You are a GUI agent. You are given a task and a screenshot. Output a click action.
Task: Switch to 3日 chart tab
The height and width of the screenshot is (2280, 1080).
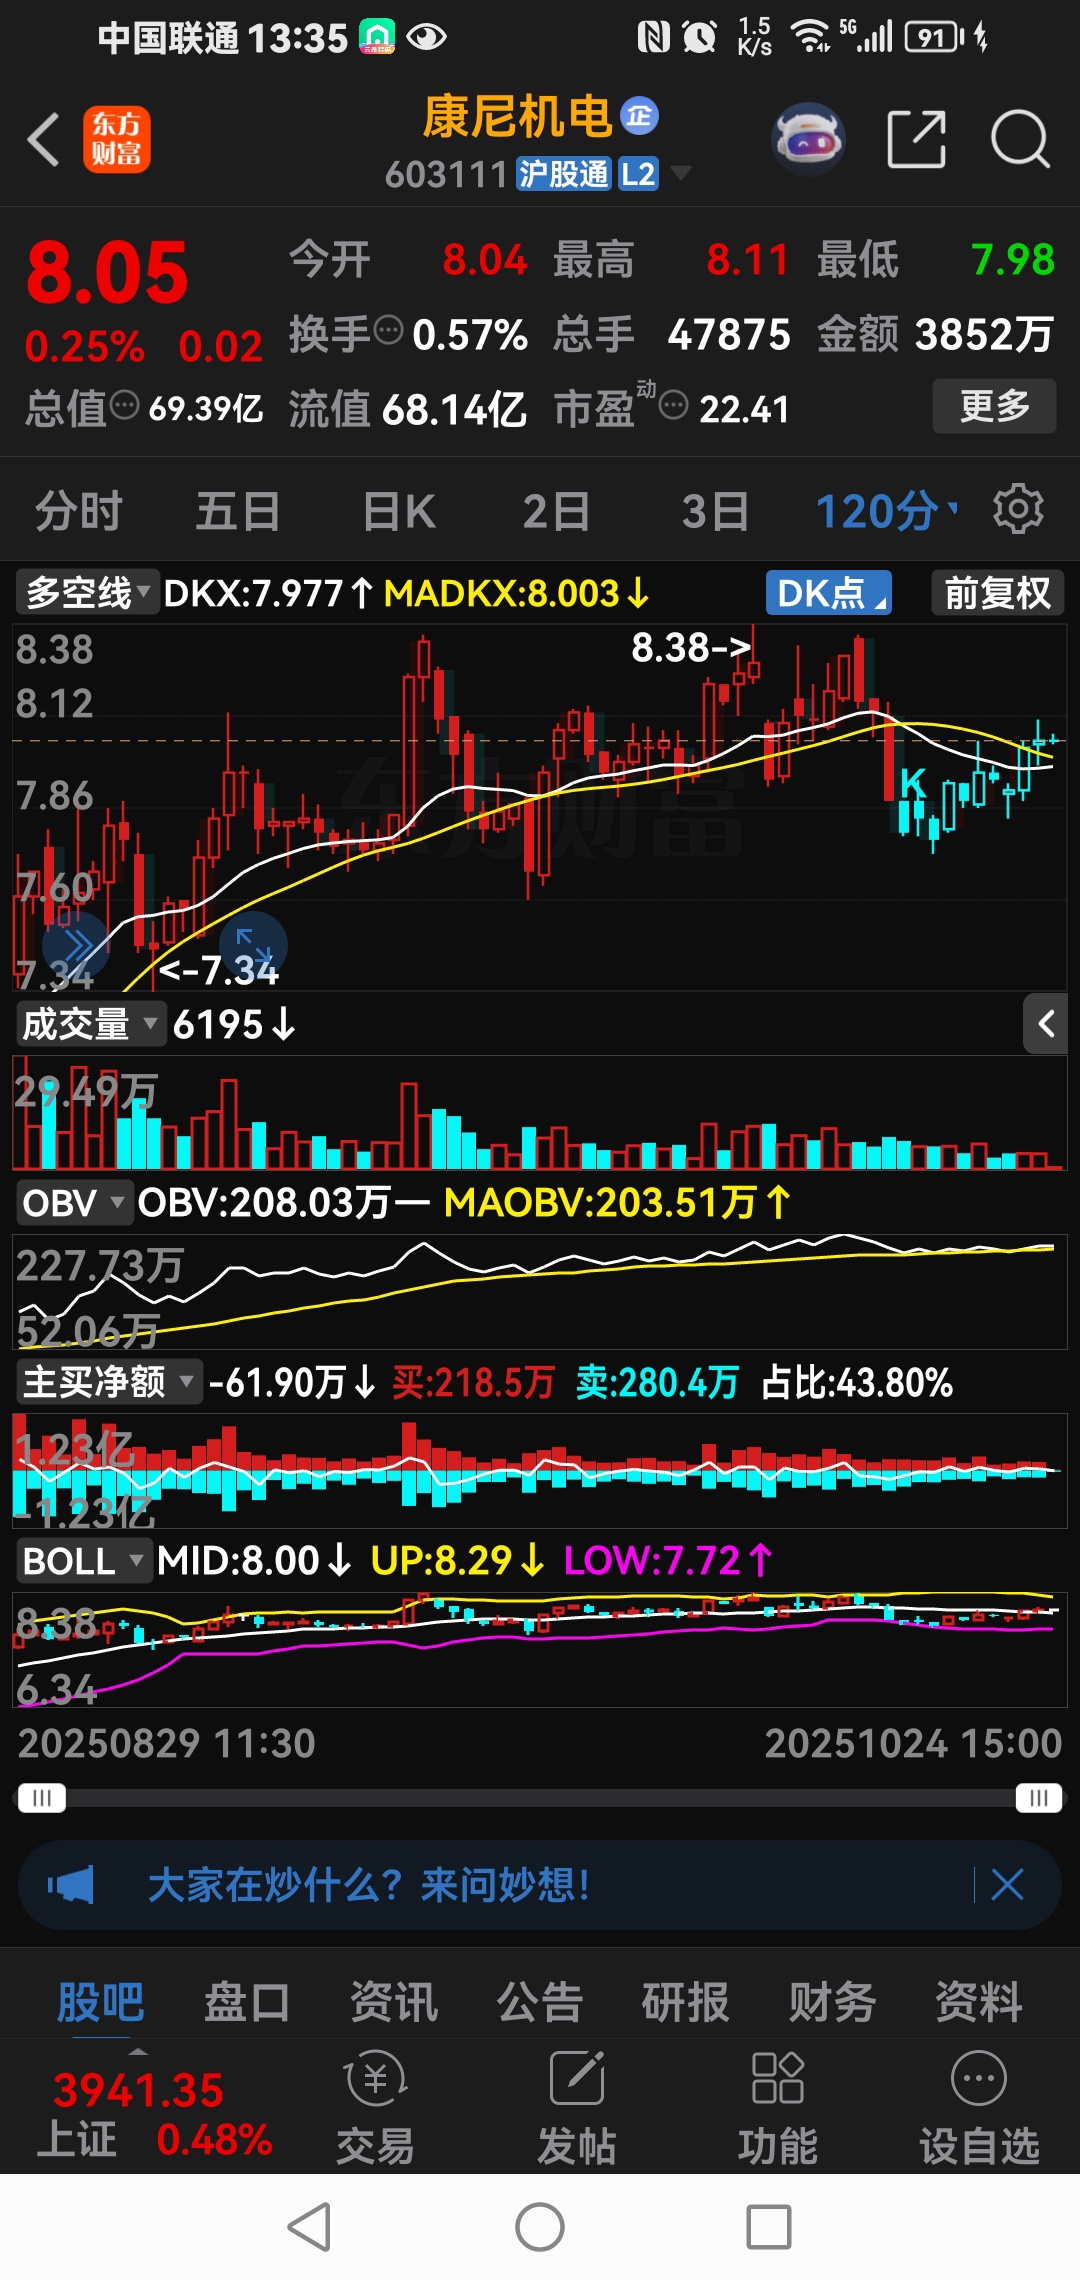click(x=715, y=511)
